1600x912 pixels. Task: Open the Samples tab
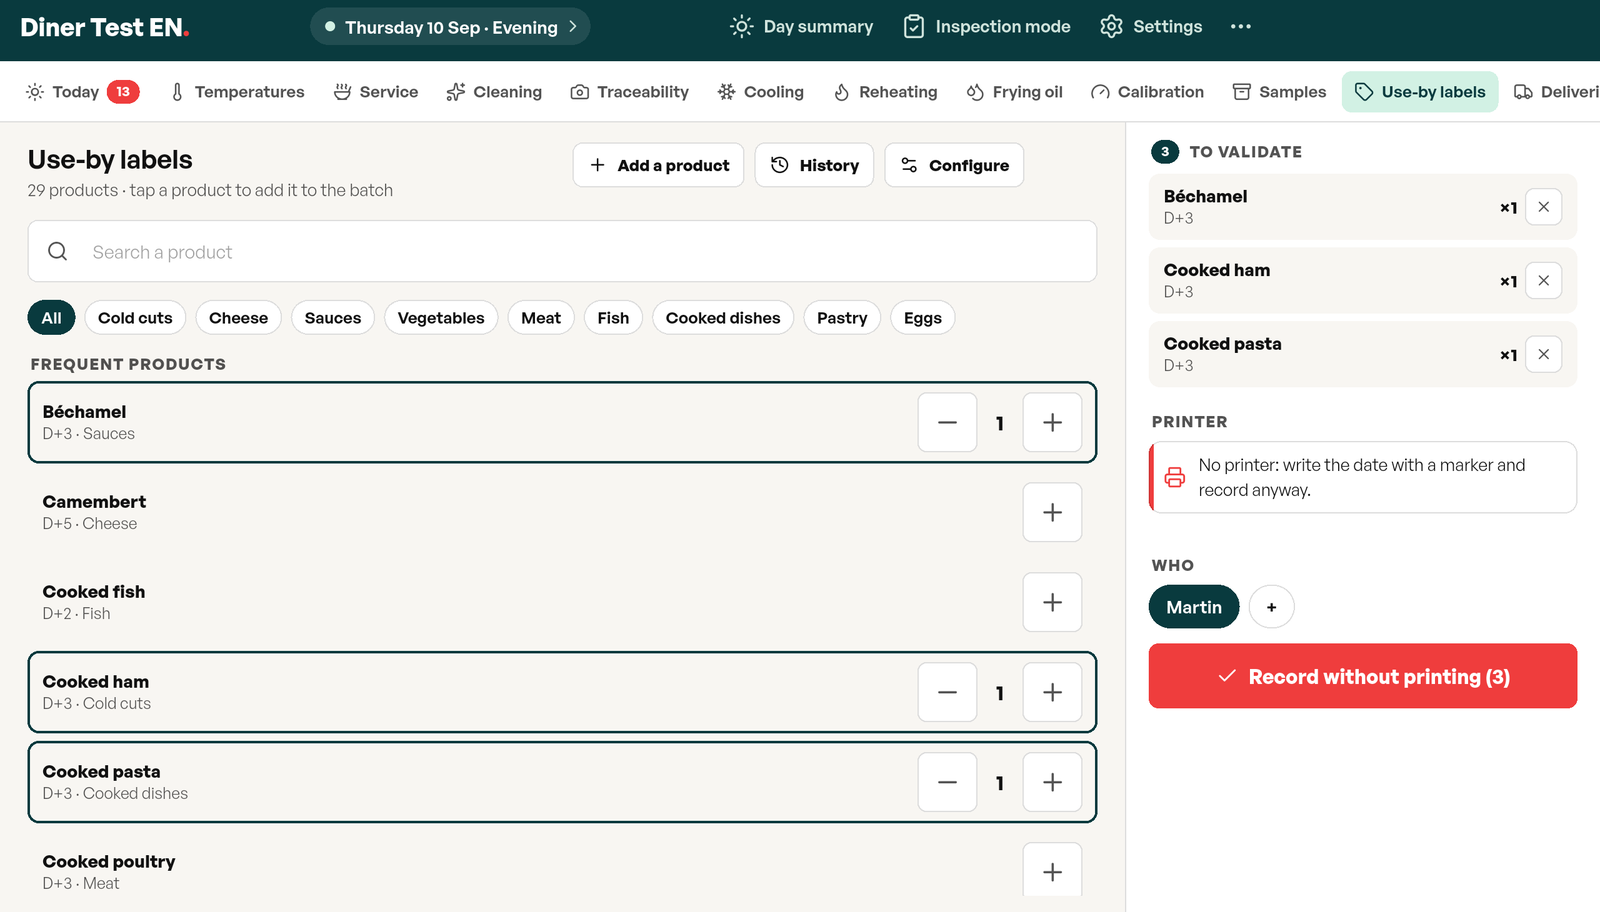(x=1280, y=92)
